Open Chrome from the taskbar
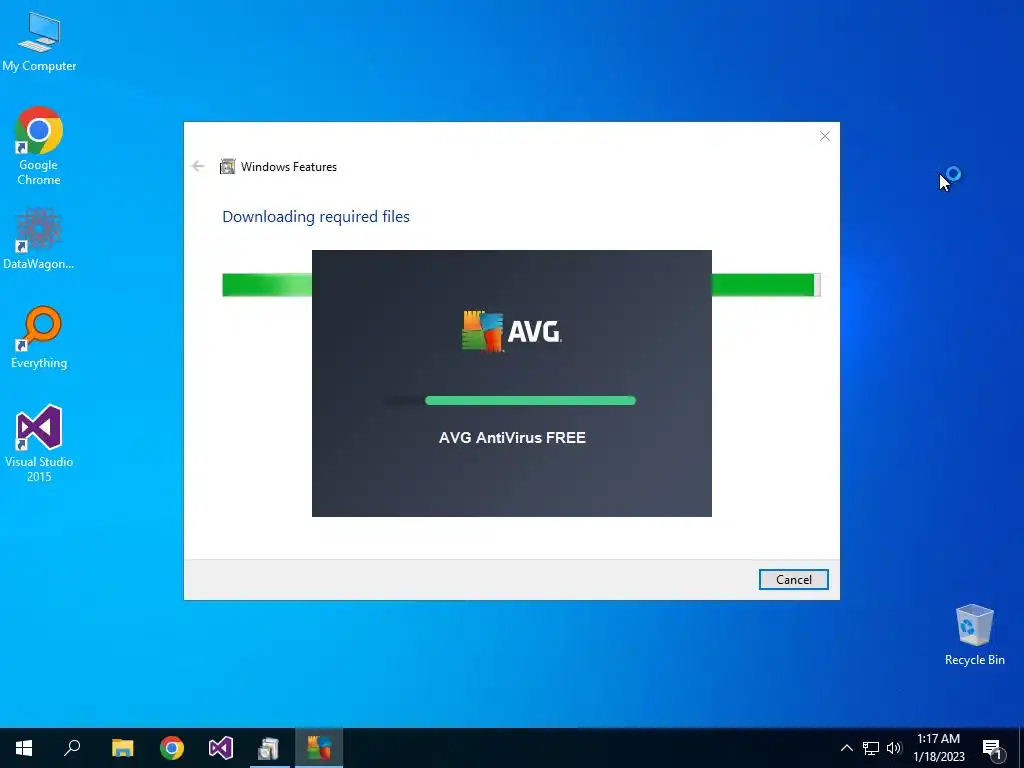 [172, 748]
